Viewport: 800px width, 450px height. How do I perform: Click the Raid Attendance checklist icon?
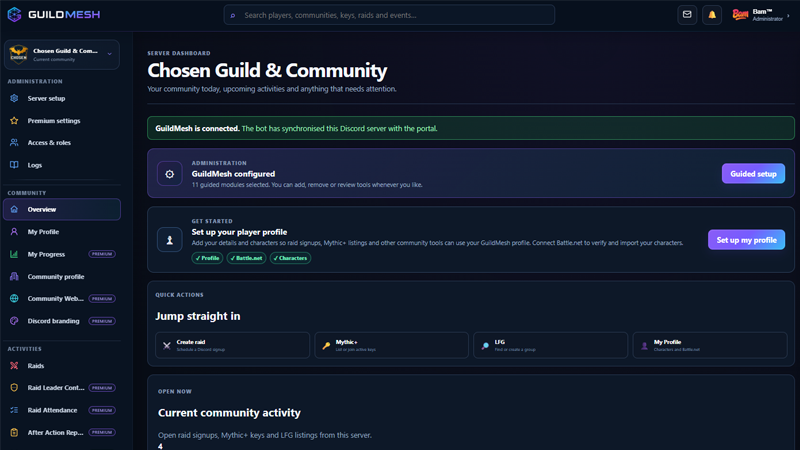[x=14, y=410]
